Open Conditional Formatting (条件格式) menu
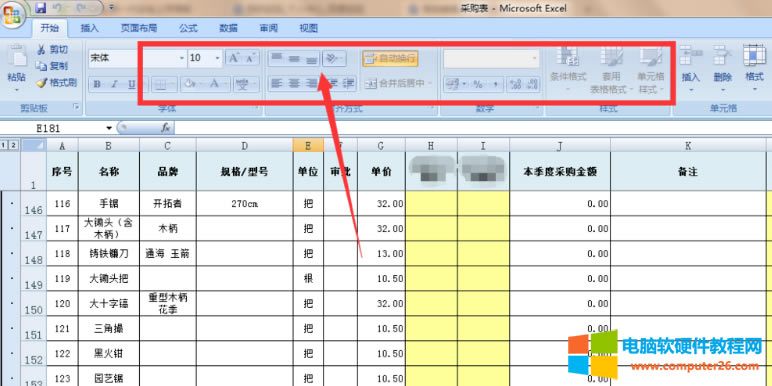Image resolution: width=772 pixels, height=386 pixels. [568, 69]
